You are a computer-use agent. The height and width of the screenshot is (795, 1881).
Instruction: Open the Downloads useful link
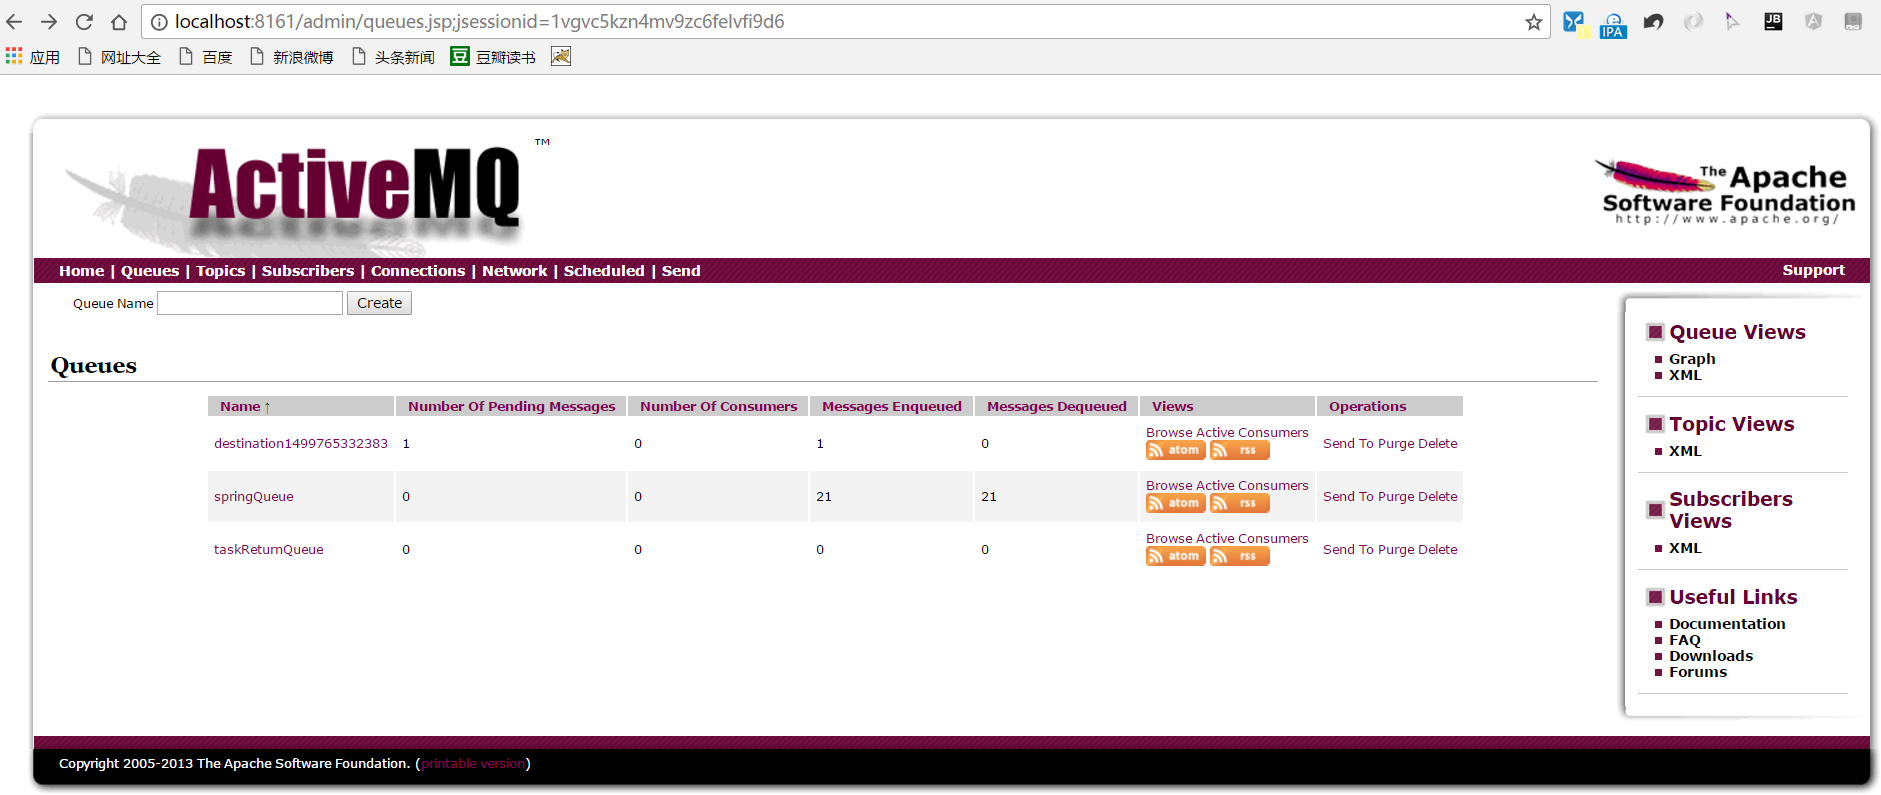pos(1711,656)
